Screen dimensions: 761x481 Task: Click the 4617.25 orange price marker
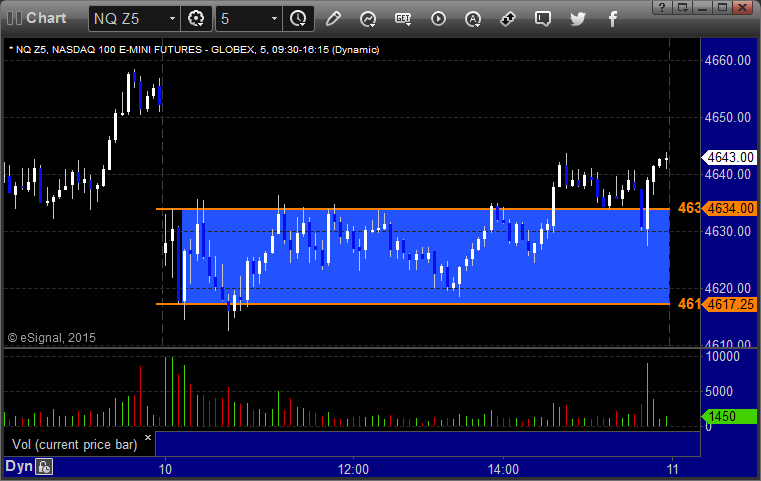tap(729, 304)
